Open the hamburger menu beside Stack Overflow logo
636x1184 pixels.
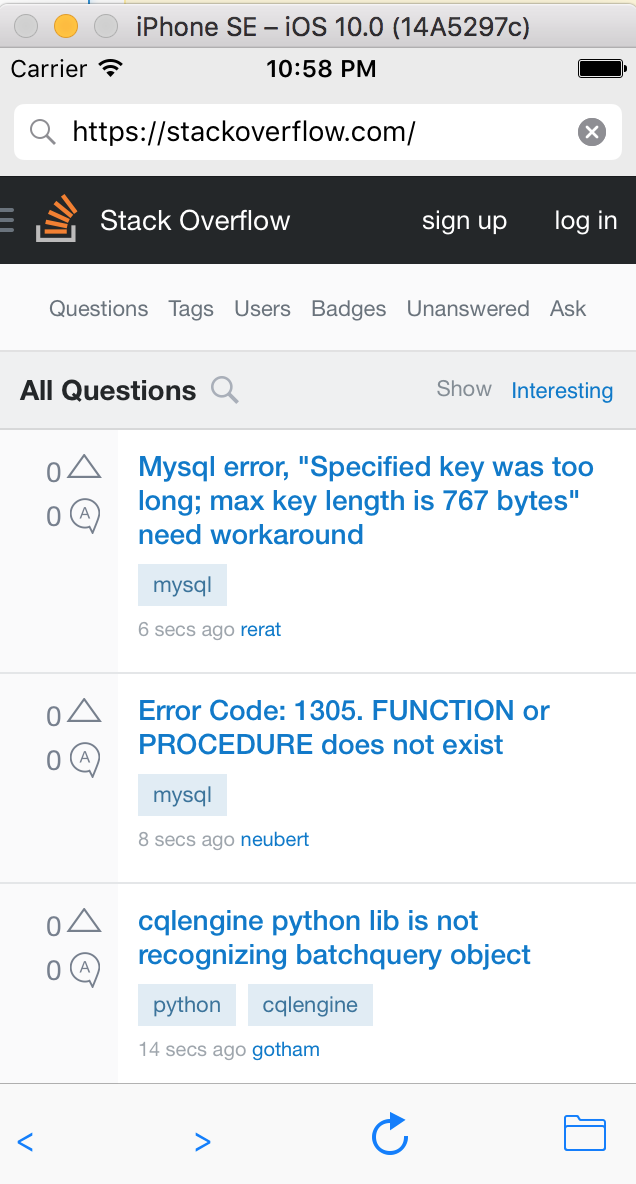7,220
